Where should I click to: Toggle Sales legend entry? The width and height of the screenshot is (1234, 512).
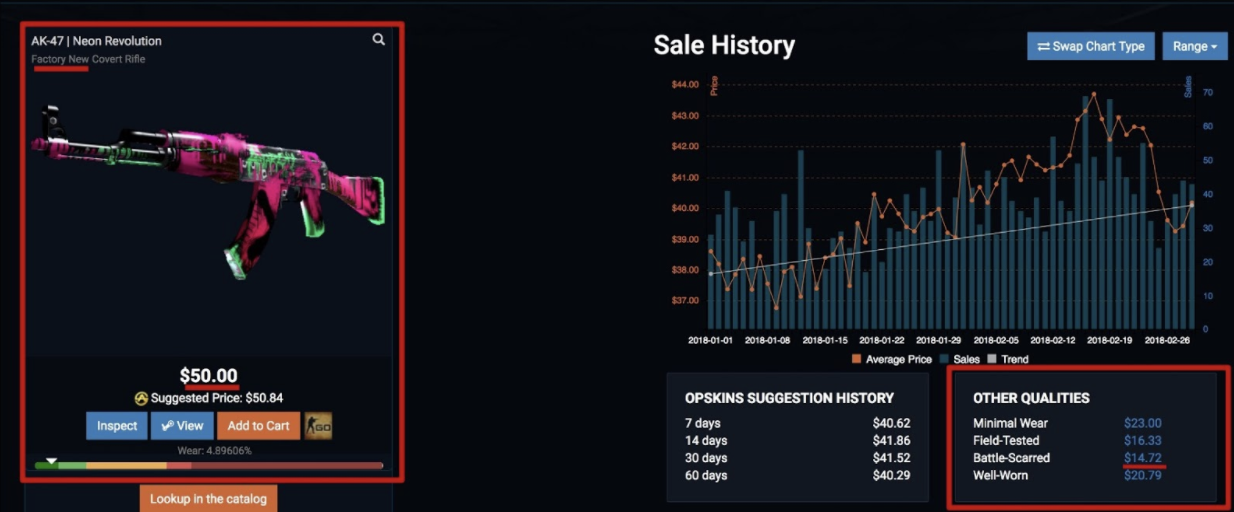click(x=959, y=359)
